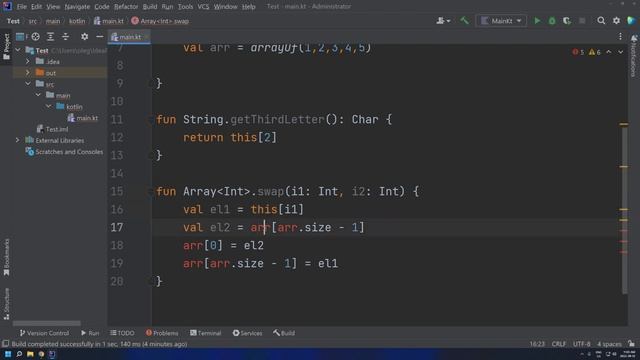Viewport: 640px width, 360px height.
Task: Open the Terminal tool window
Action: click(205, 333)
